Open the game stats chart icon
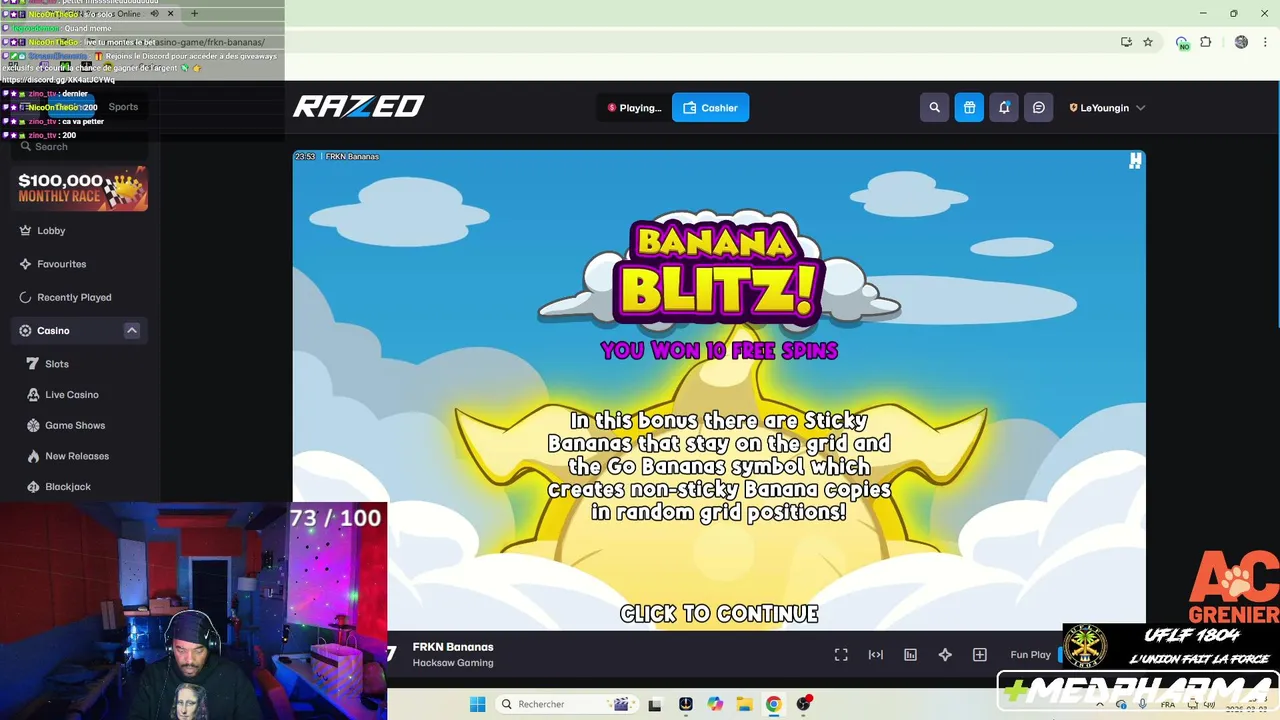The height and width of the screenshot is (720, 1280). [x=910, y=655]
